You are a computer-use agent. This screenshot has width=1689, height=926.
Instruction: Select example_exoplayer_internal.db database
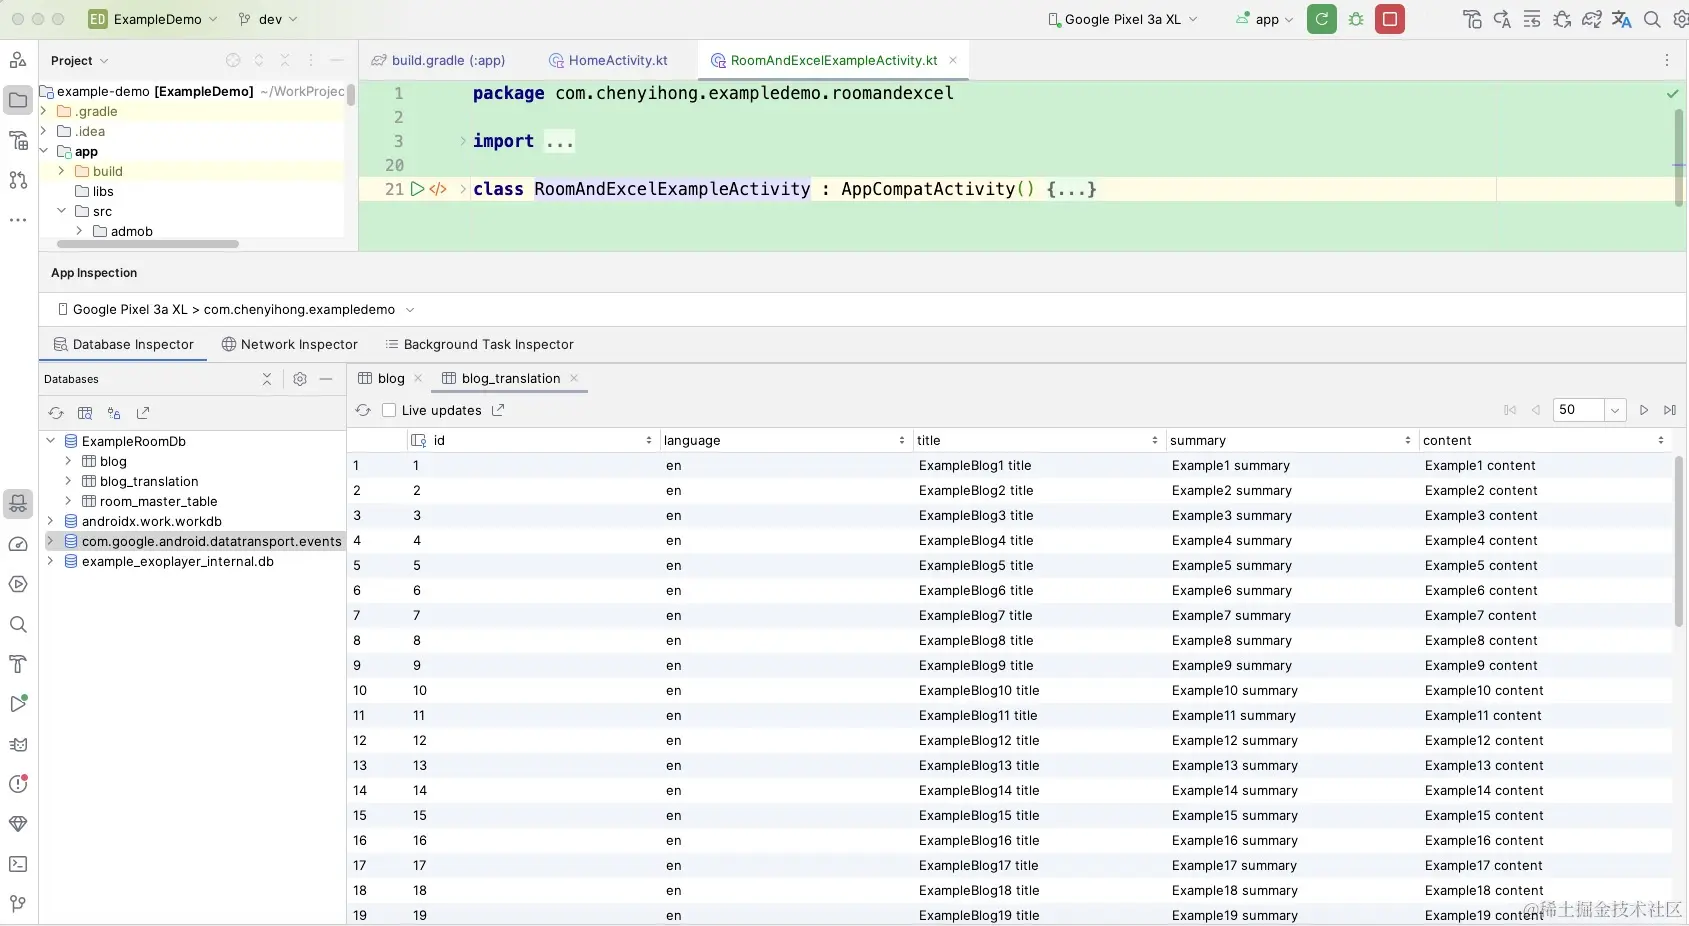(177, 561)
